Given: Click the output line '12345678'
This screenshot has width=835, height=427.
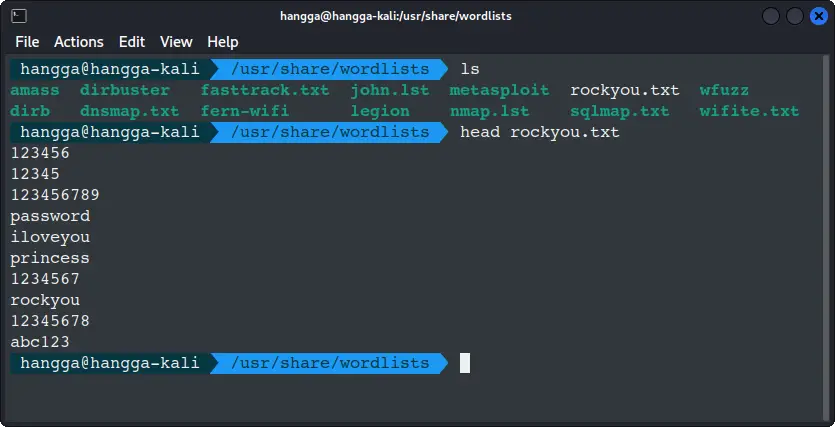Looking at the screenshot, I should pyautogui.click(x=50, y=321).
